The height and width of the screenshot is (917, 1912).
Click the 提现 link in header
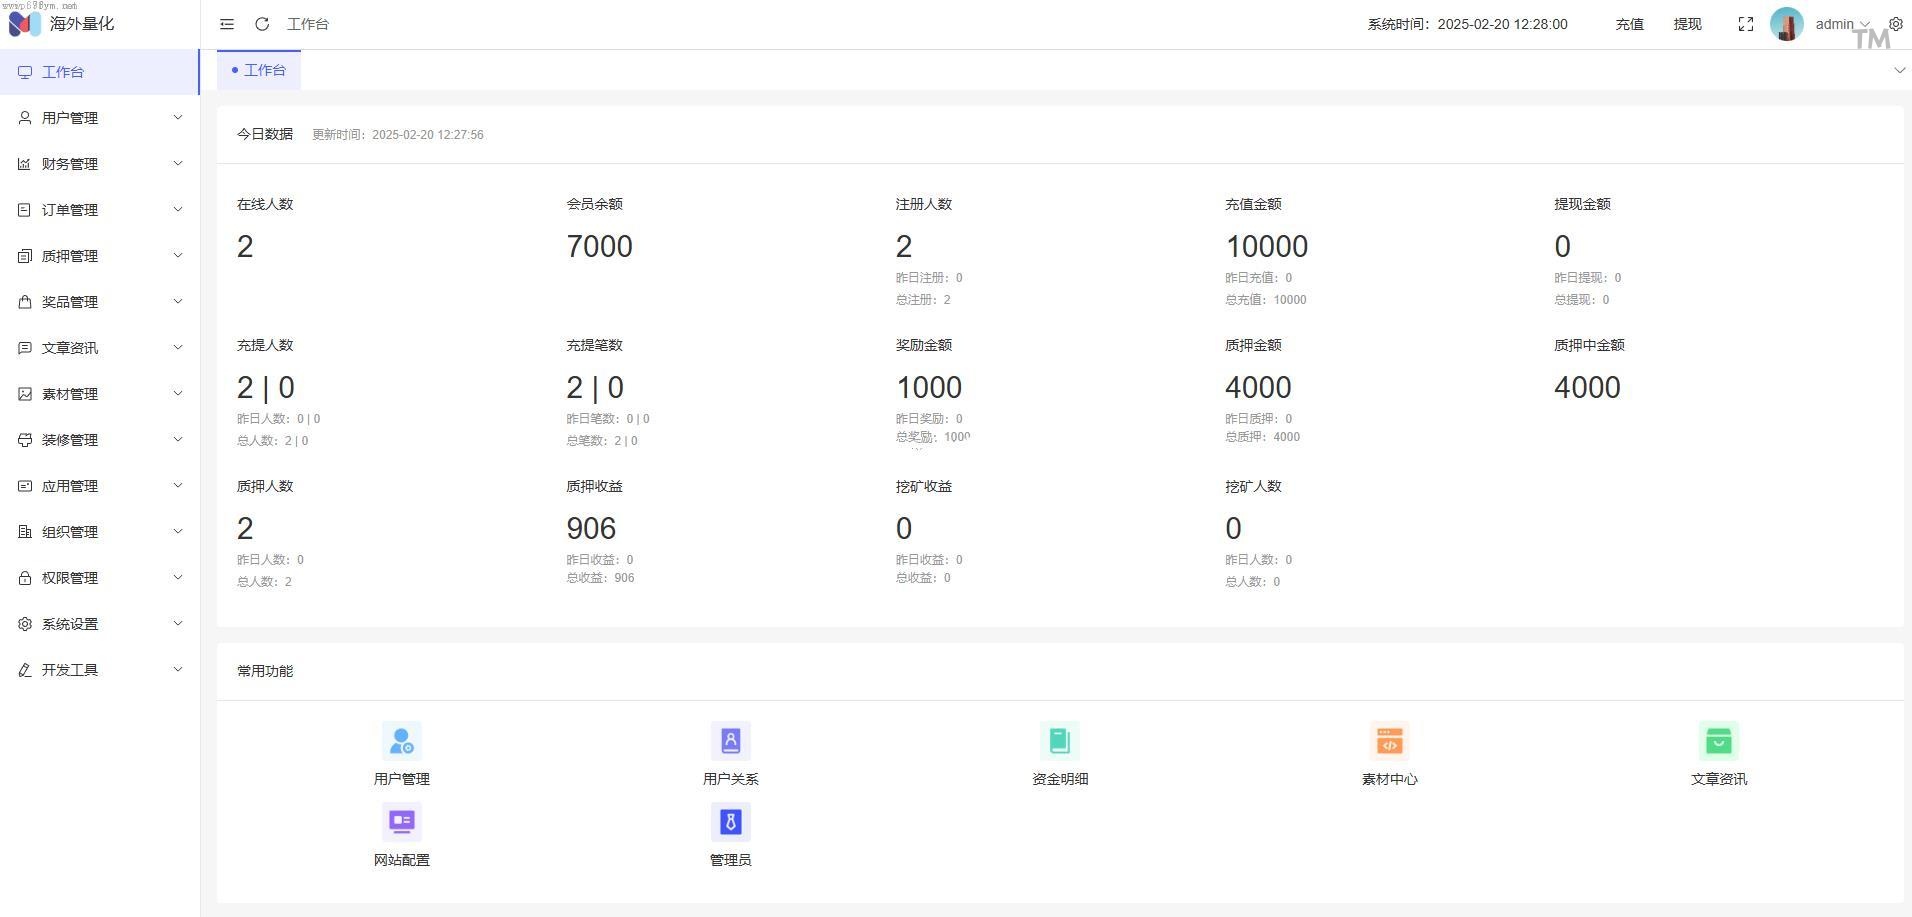[x=1687, y=24]
